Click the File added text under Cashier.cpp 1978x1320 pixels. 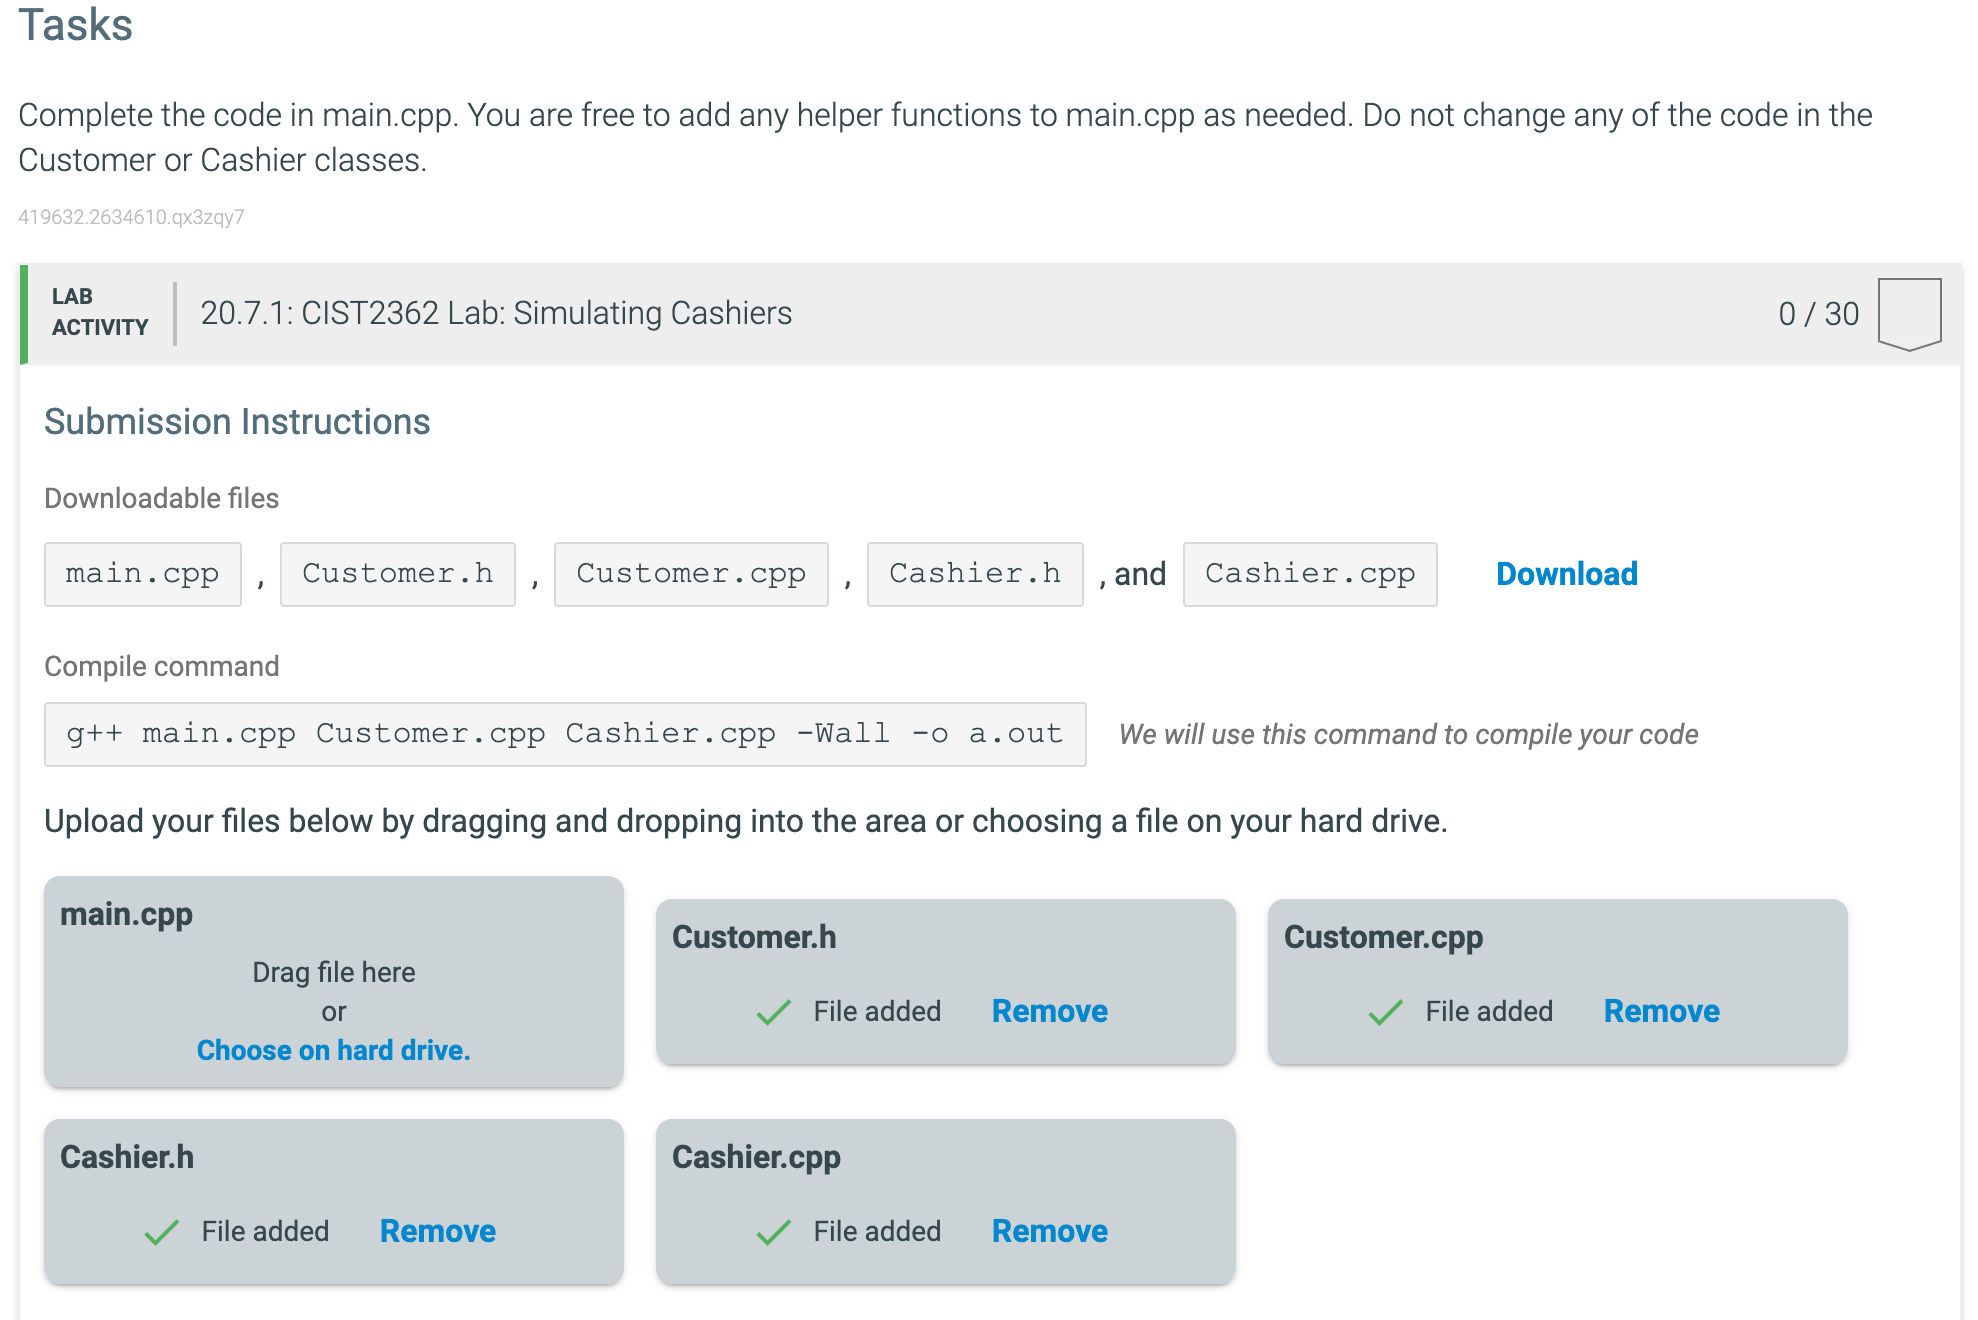pyautogui.click(x=877, y=1231)
